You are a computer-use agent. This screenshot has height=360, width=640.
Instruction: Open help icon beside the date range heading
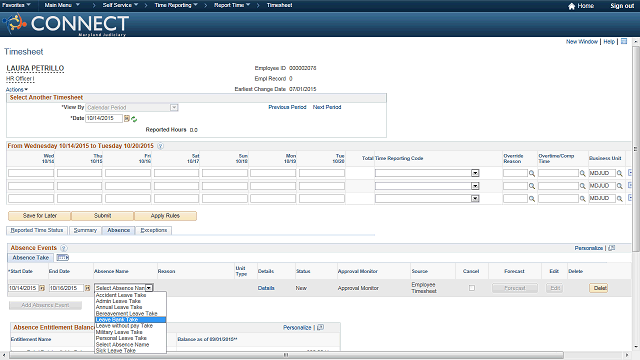pos(160,146)
